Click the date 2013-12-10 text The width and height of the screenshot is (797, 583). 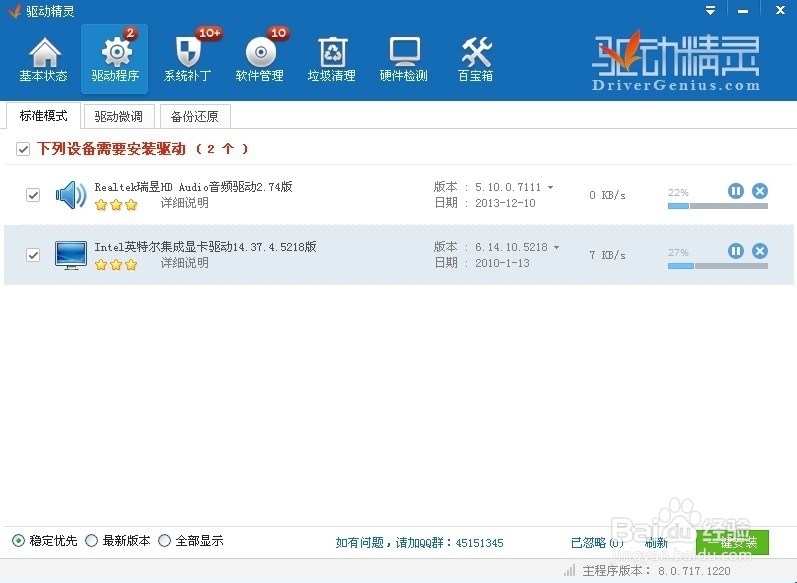click(x=505, y=203)
